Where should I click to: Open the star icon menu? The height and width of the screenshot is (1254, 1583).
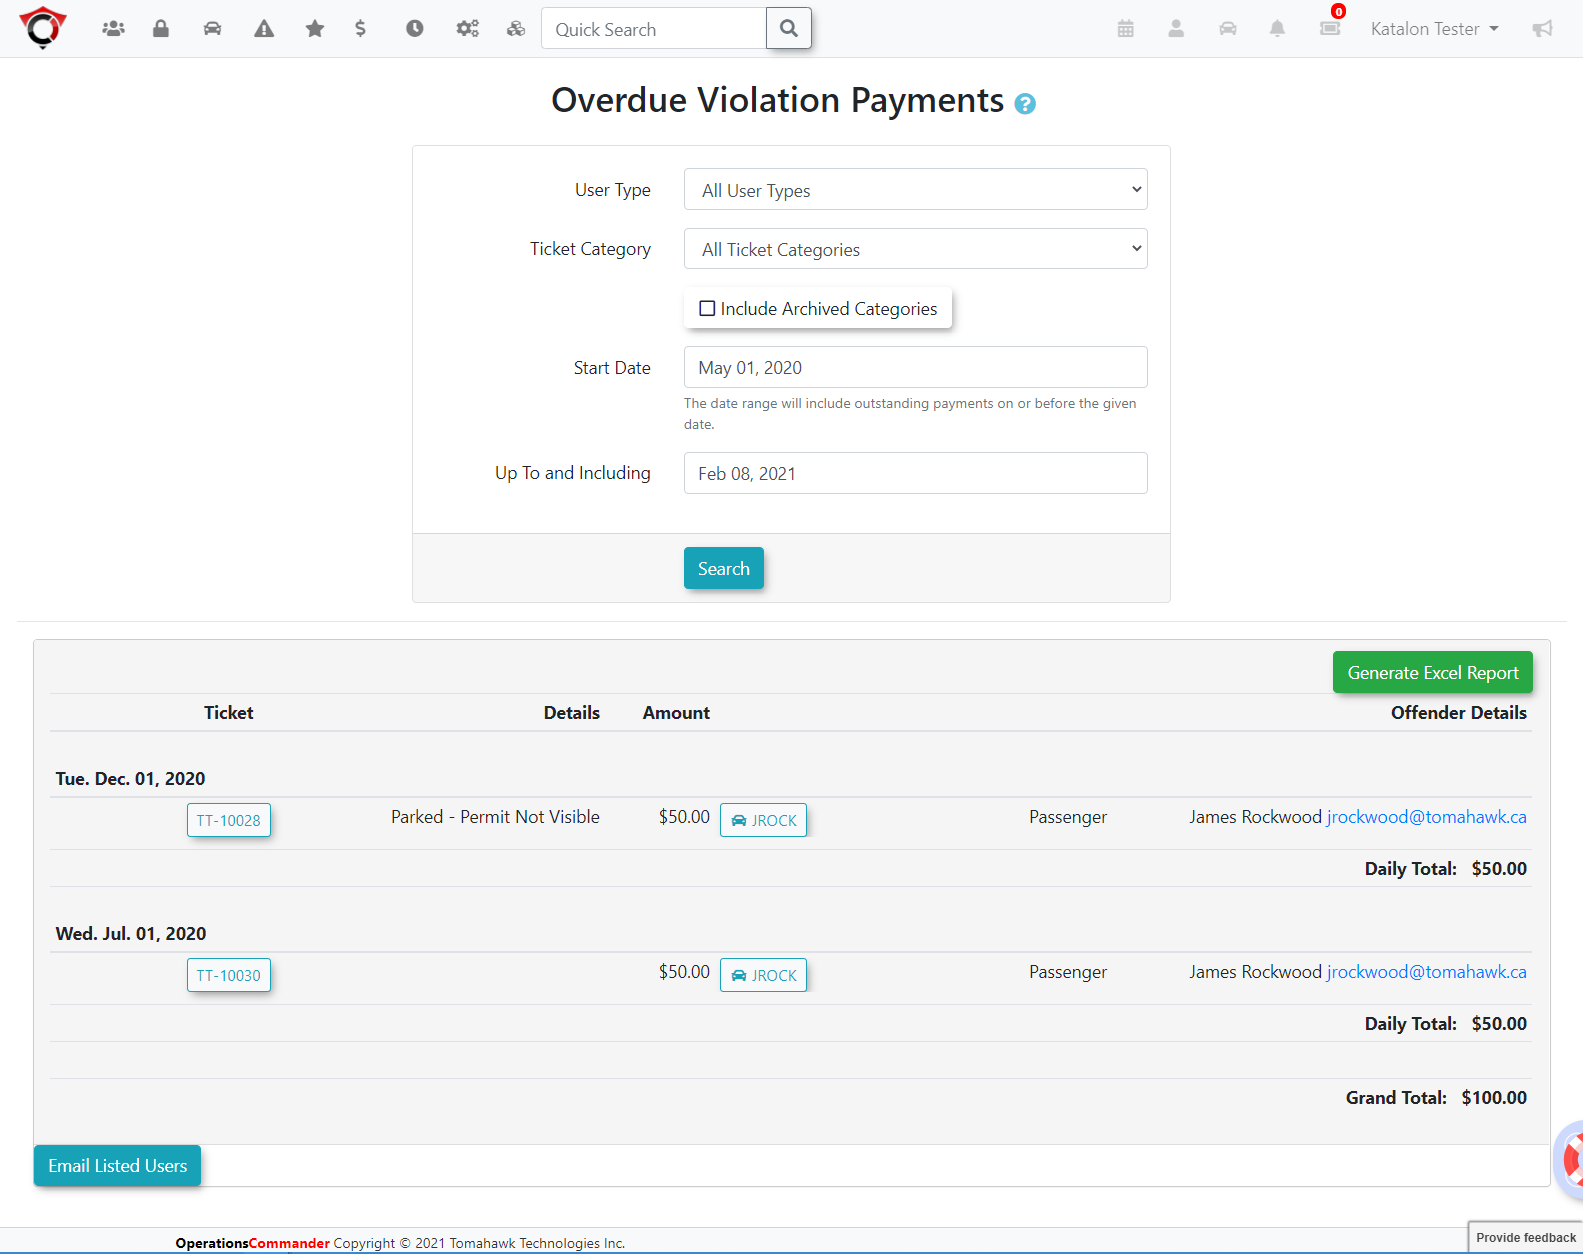pos(315,29)
